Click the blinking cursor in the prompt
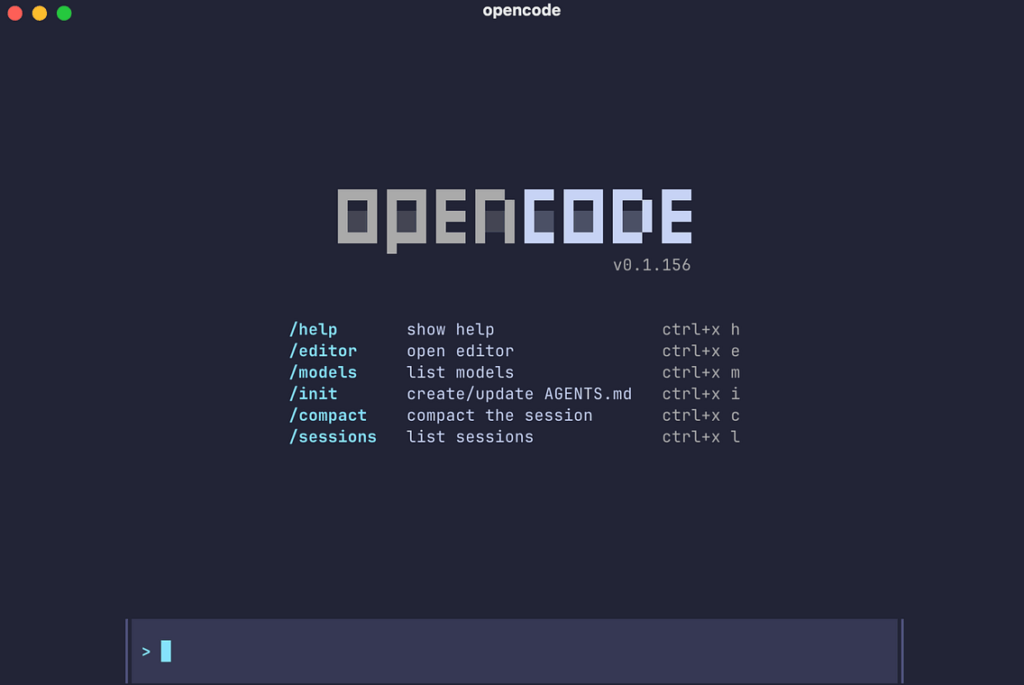The width and height of the screenshot is (1024, 685). pos(165,650)
